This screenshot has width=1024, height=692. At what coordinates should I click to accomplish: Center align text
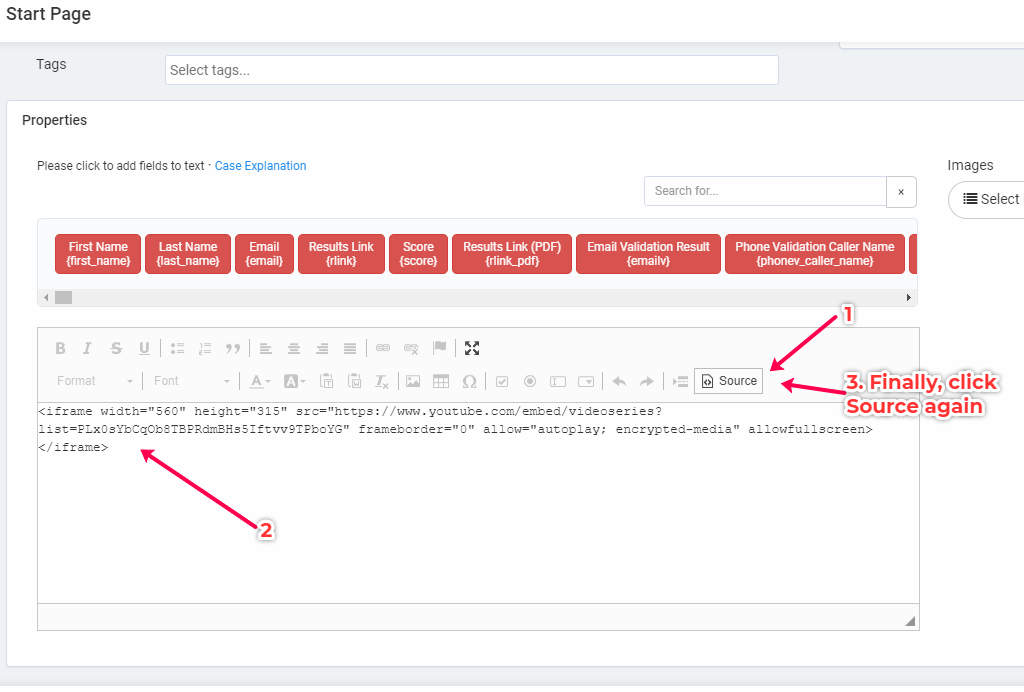coord(294,348)
